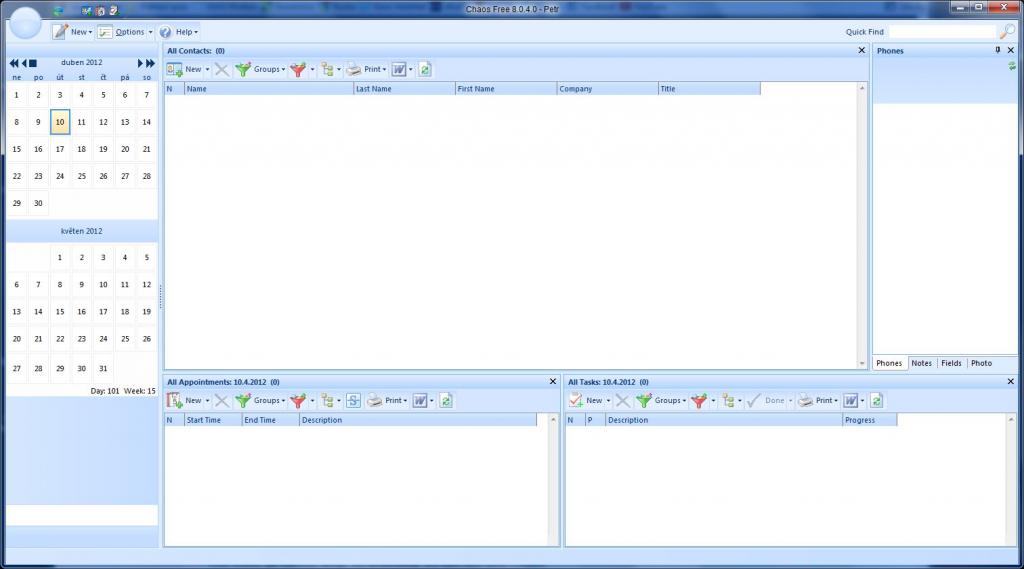
Task: Close the All Tasks panel
Action: click(1011, 382)
